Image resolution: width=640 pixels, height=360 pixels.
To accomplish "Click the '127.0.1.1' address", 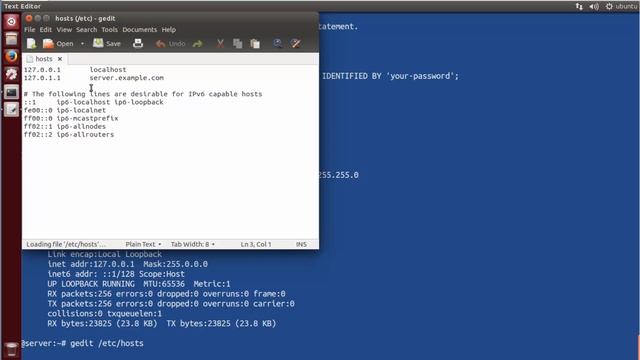I will coord(42,78).
